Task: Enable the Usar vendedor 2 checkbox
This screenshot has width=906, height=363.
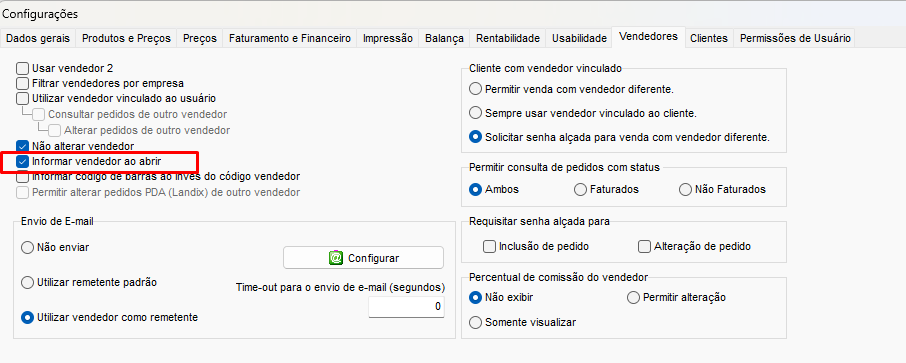Action: [x=23, y=68]
